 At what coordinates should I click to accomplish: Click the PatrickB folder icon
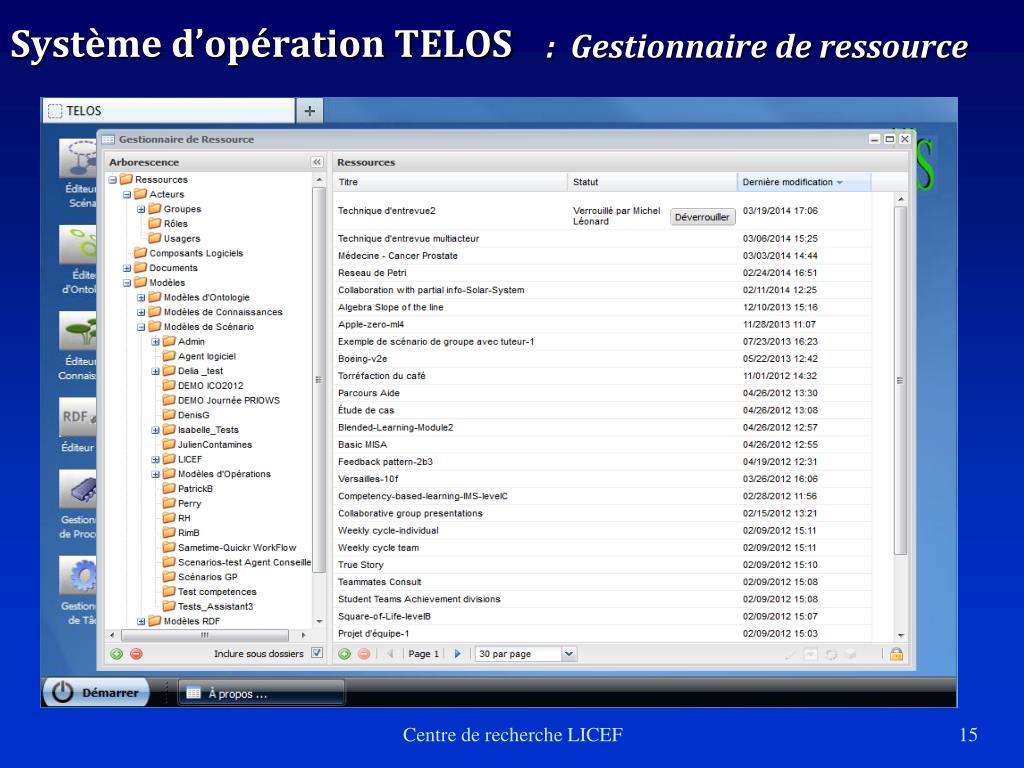(x=169, y=488)
